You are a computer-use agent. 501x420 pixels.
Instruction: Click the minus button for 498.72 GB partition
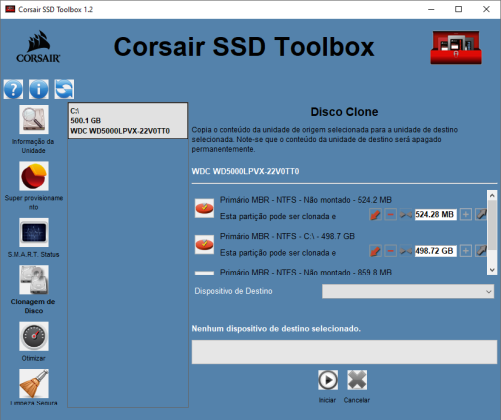[391, 251]
